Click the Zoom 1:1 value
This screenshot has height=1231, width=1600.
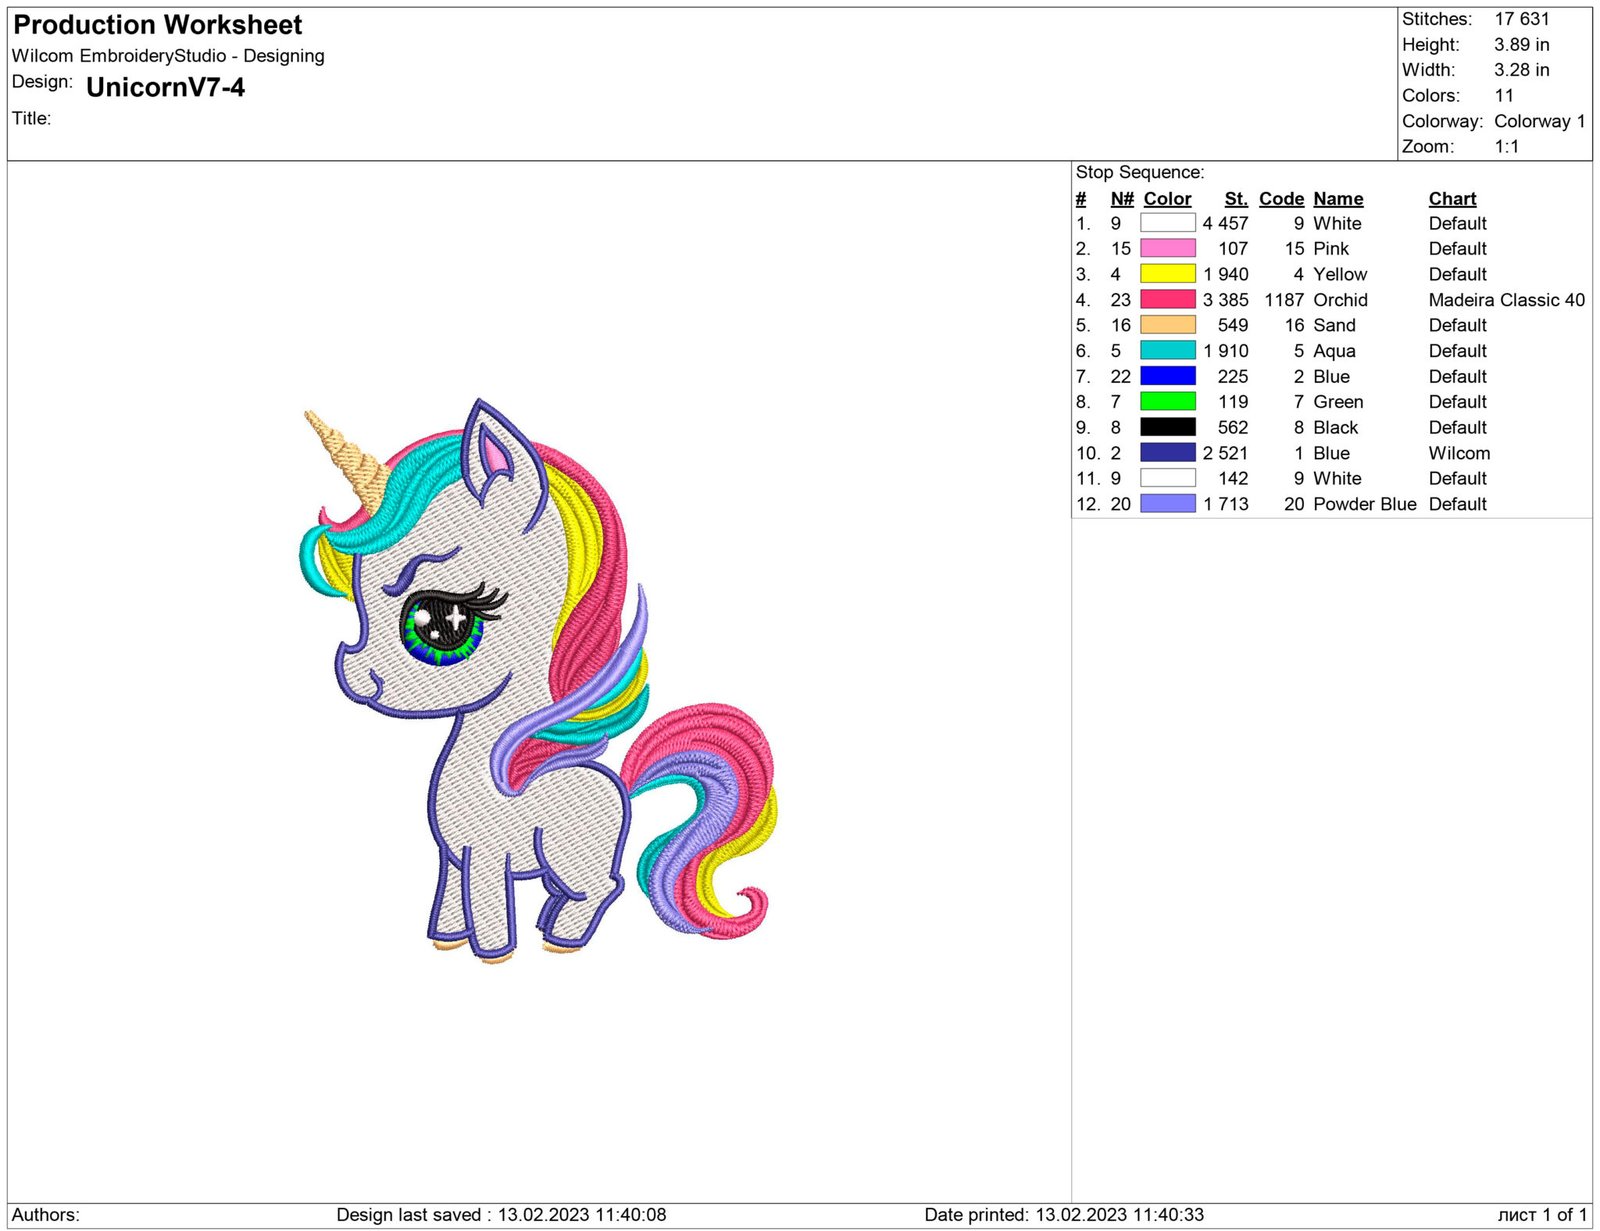click(1504, 146)
